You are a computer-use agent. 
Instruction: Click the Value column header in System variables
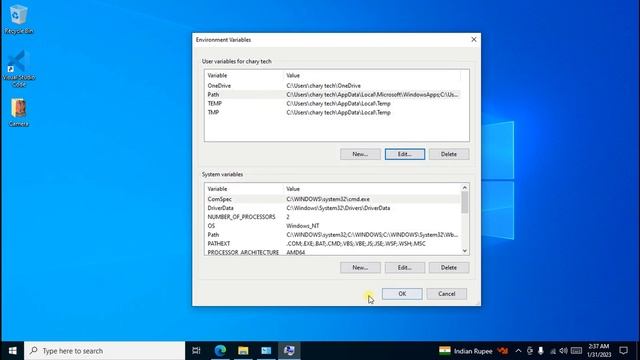pyautogui.click(x=372, y=189)
